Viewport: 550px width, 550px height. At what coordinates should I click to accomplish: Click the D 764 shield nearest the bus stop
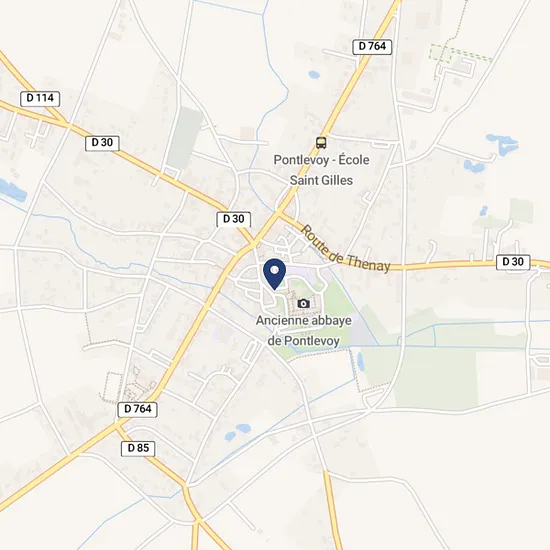point(372,47)
